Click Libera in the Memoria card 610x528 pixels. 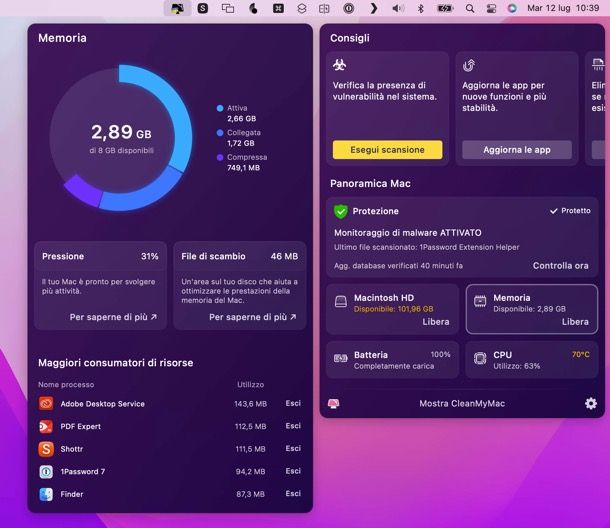[575, 322]
